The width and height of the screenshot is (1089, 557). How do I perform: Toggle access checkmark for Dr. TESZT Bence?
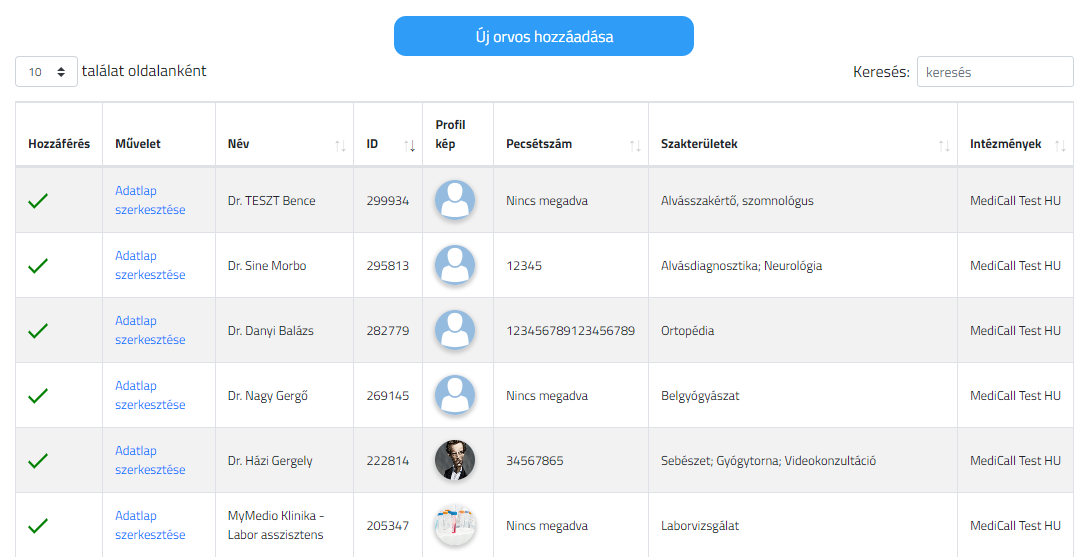38,201
